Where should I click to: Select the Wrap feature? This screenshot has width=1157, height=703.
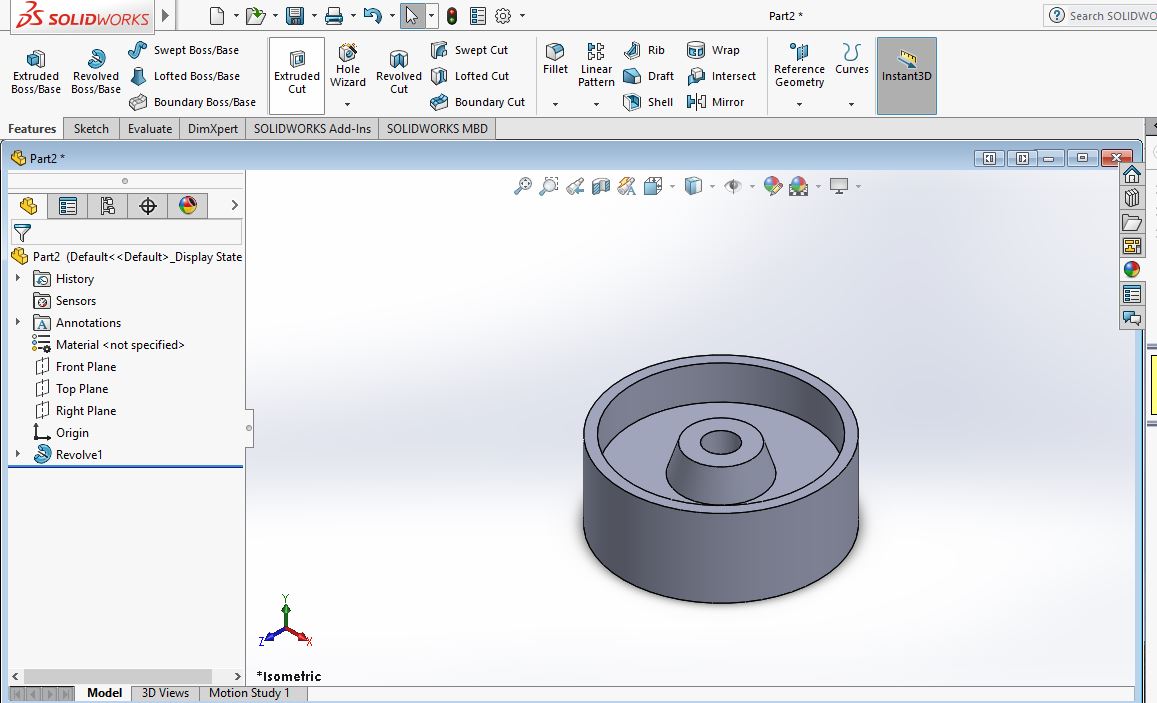pyautogui.click(x=713, y=50)
